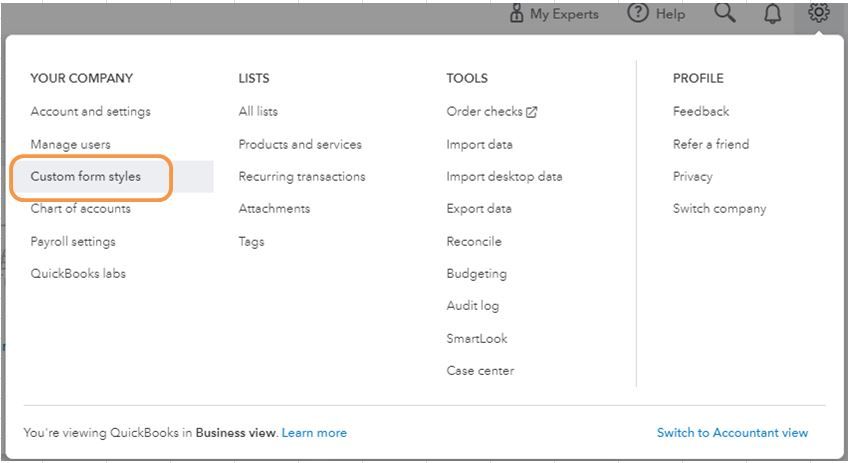Viewport: 848px width, 463px height.
Task: Open the My Experts panel
Action: pyautogui.click(x=554, y=14)
